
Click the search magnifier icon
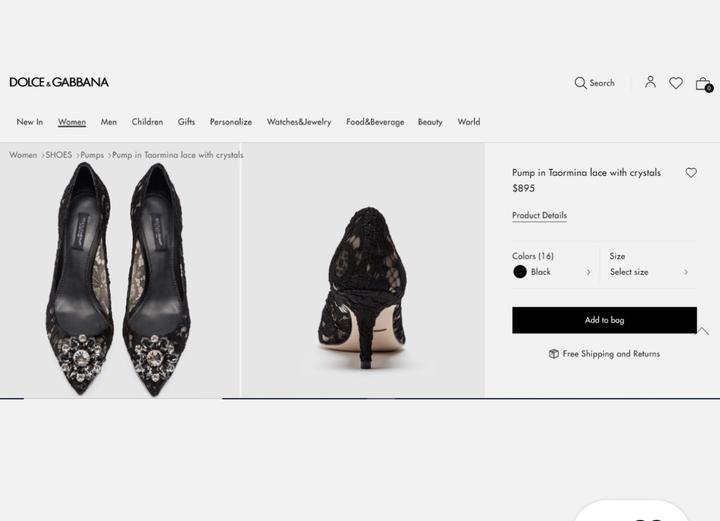[580, 83]
